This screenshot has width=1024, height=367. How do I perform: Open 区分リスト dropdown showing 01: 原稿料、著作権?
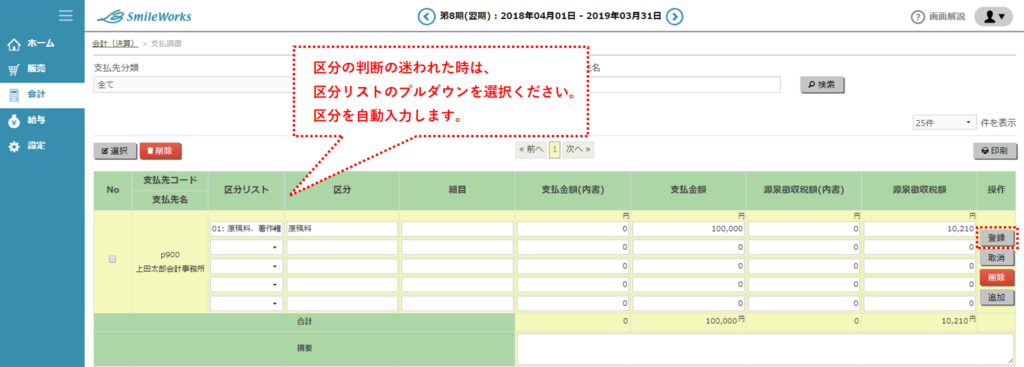pyautogui.click(x=247, y=229)
